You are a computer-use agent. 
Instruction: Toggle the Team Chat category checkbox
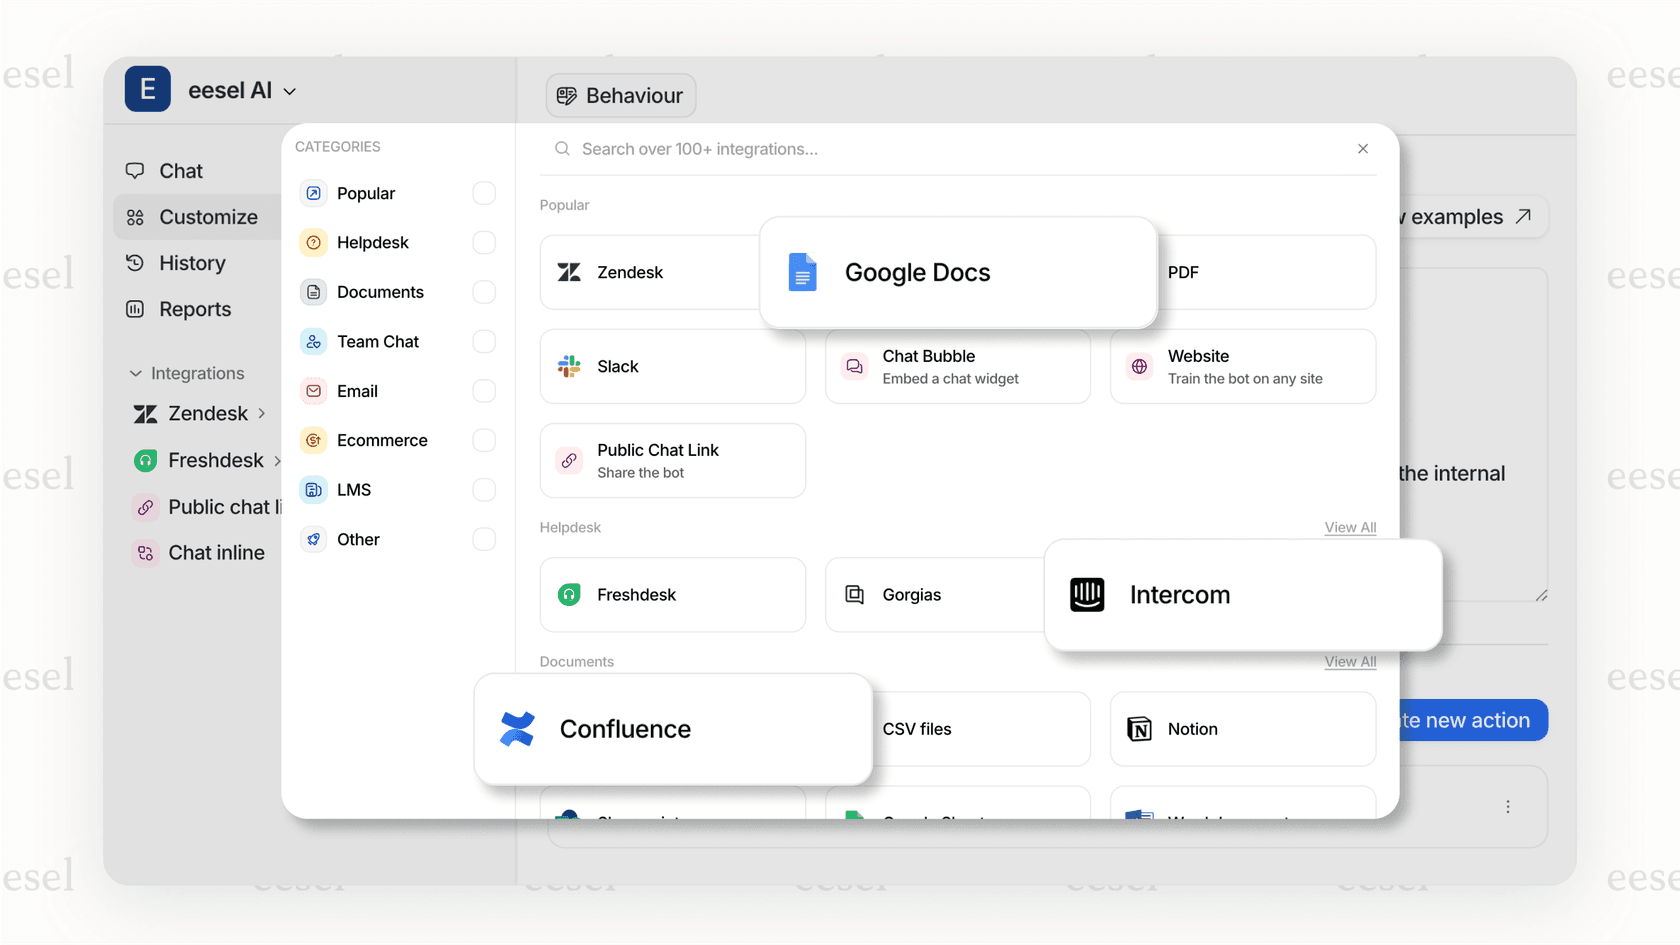484,341
